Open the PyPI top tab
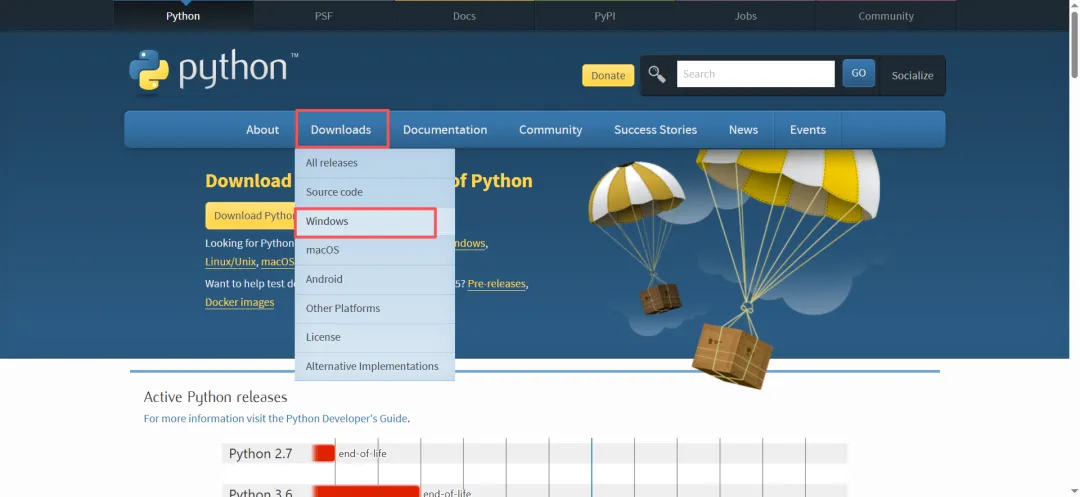 click(x=605, y=16)
